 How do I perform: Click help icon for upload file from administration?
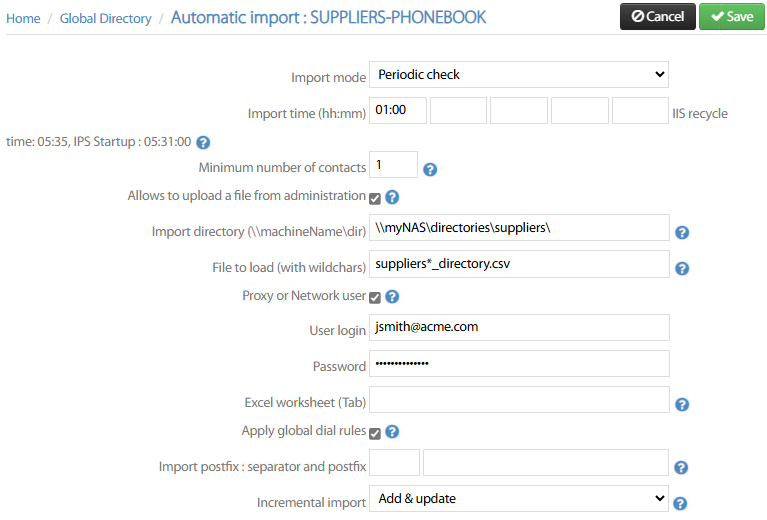pos(392,198)
